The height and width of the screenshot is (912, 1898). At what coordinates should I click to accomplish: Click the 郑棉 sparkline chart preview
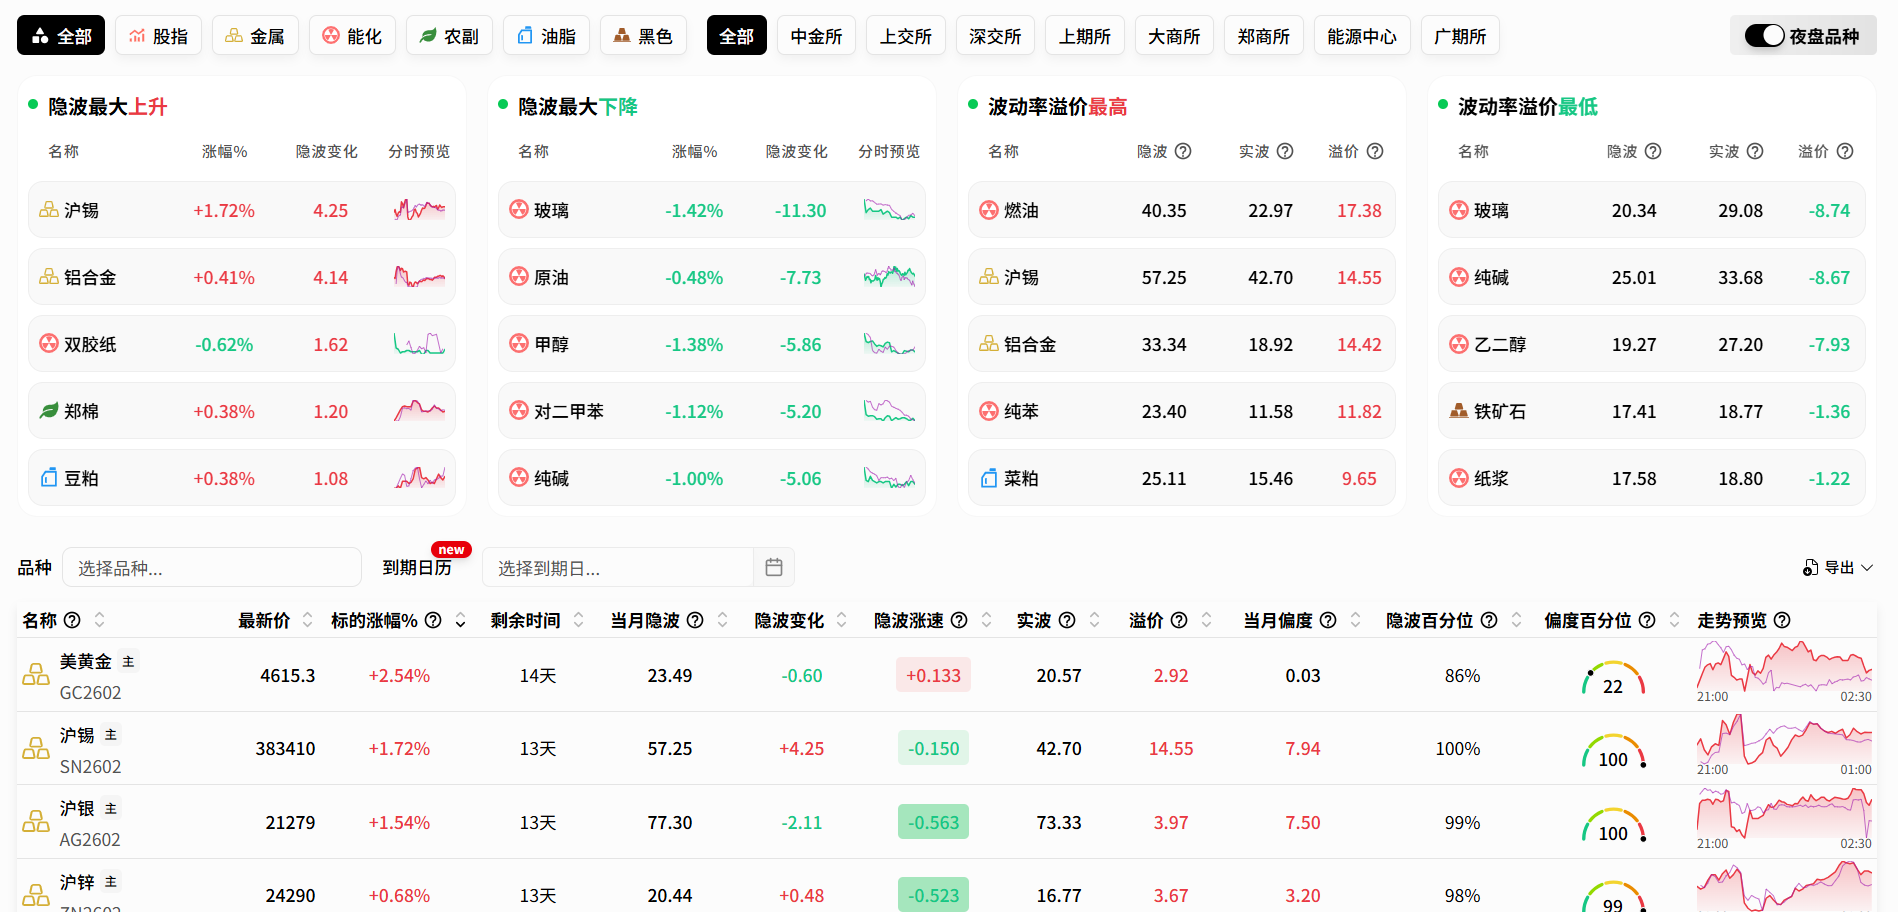tap(420, 410)
